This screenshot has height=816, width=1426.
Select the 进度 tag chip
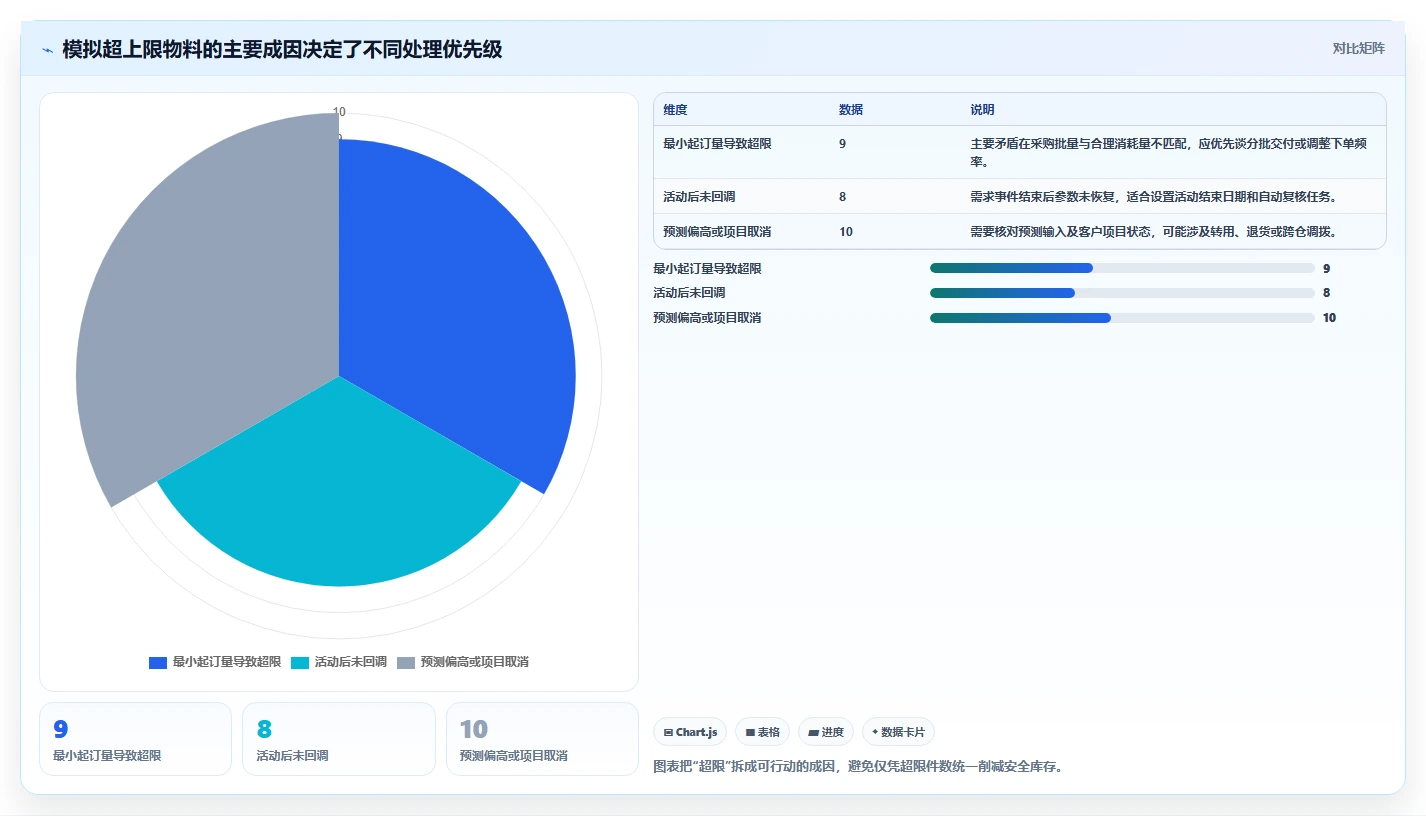coord(825,732)
